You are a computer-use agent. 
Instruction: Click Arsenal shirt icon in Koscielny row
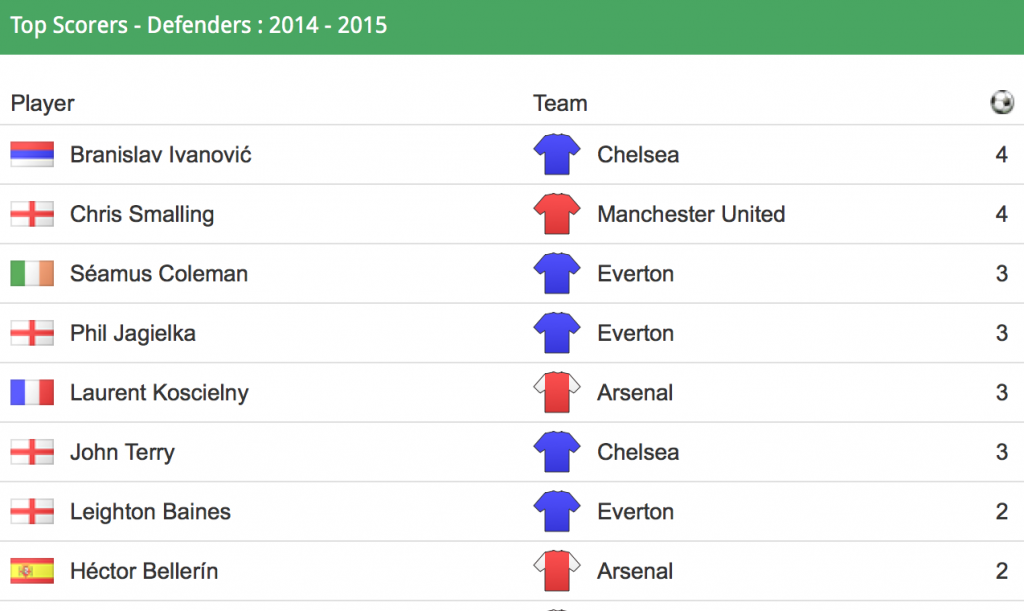pyautogui.click(x=556, y=392)
